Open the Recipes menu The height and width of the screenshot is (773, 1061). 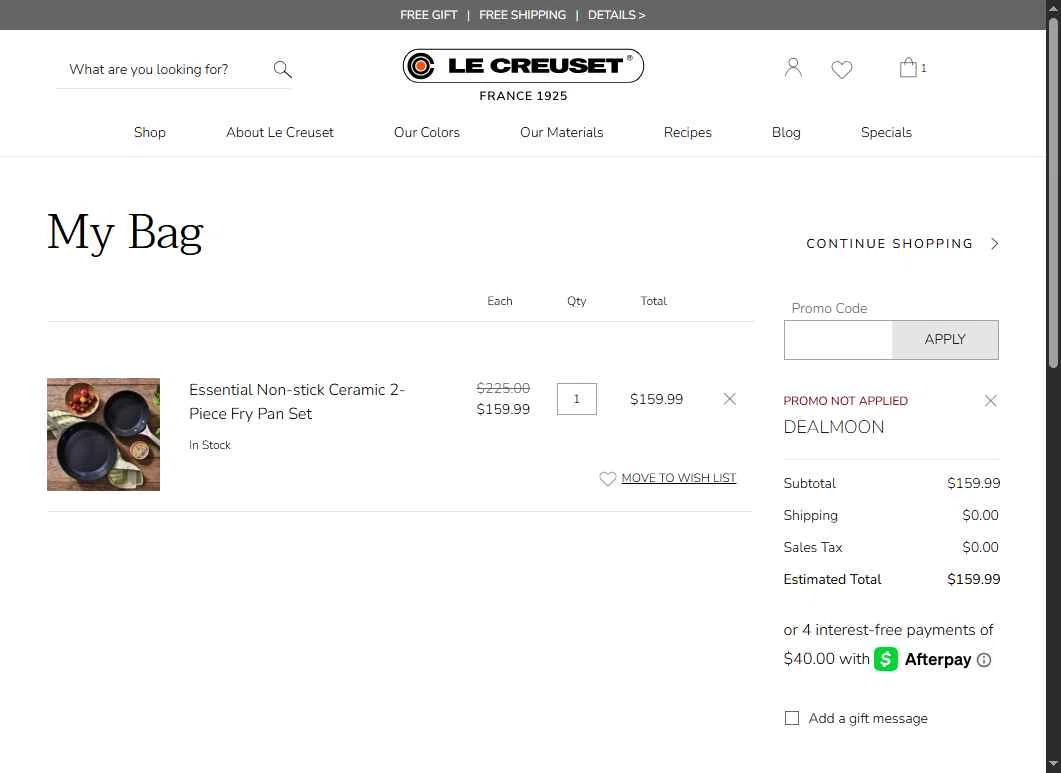click(687, 133)
